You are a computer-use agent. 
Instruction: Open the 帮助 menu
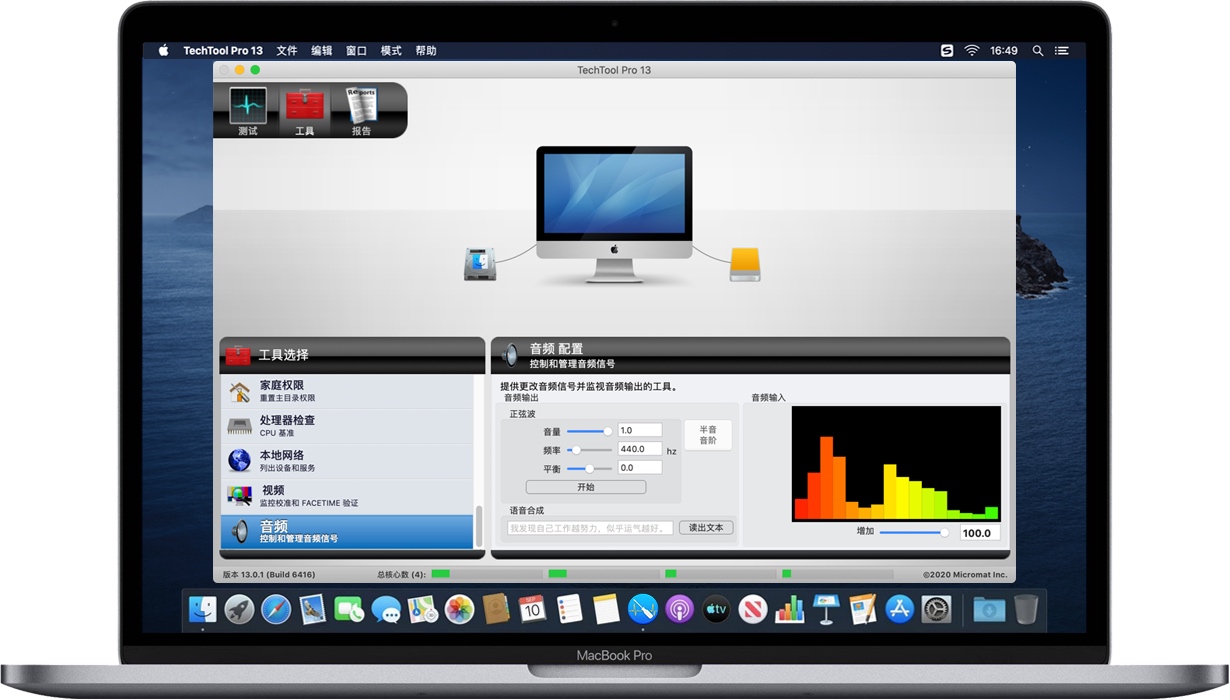(426, 50)
